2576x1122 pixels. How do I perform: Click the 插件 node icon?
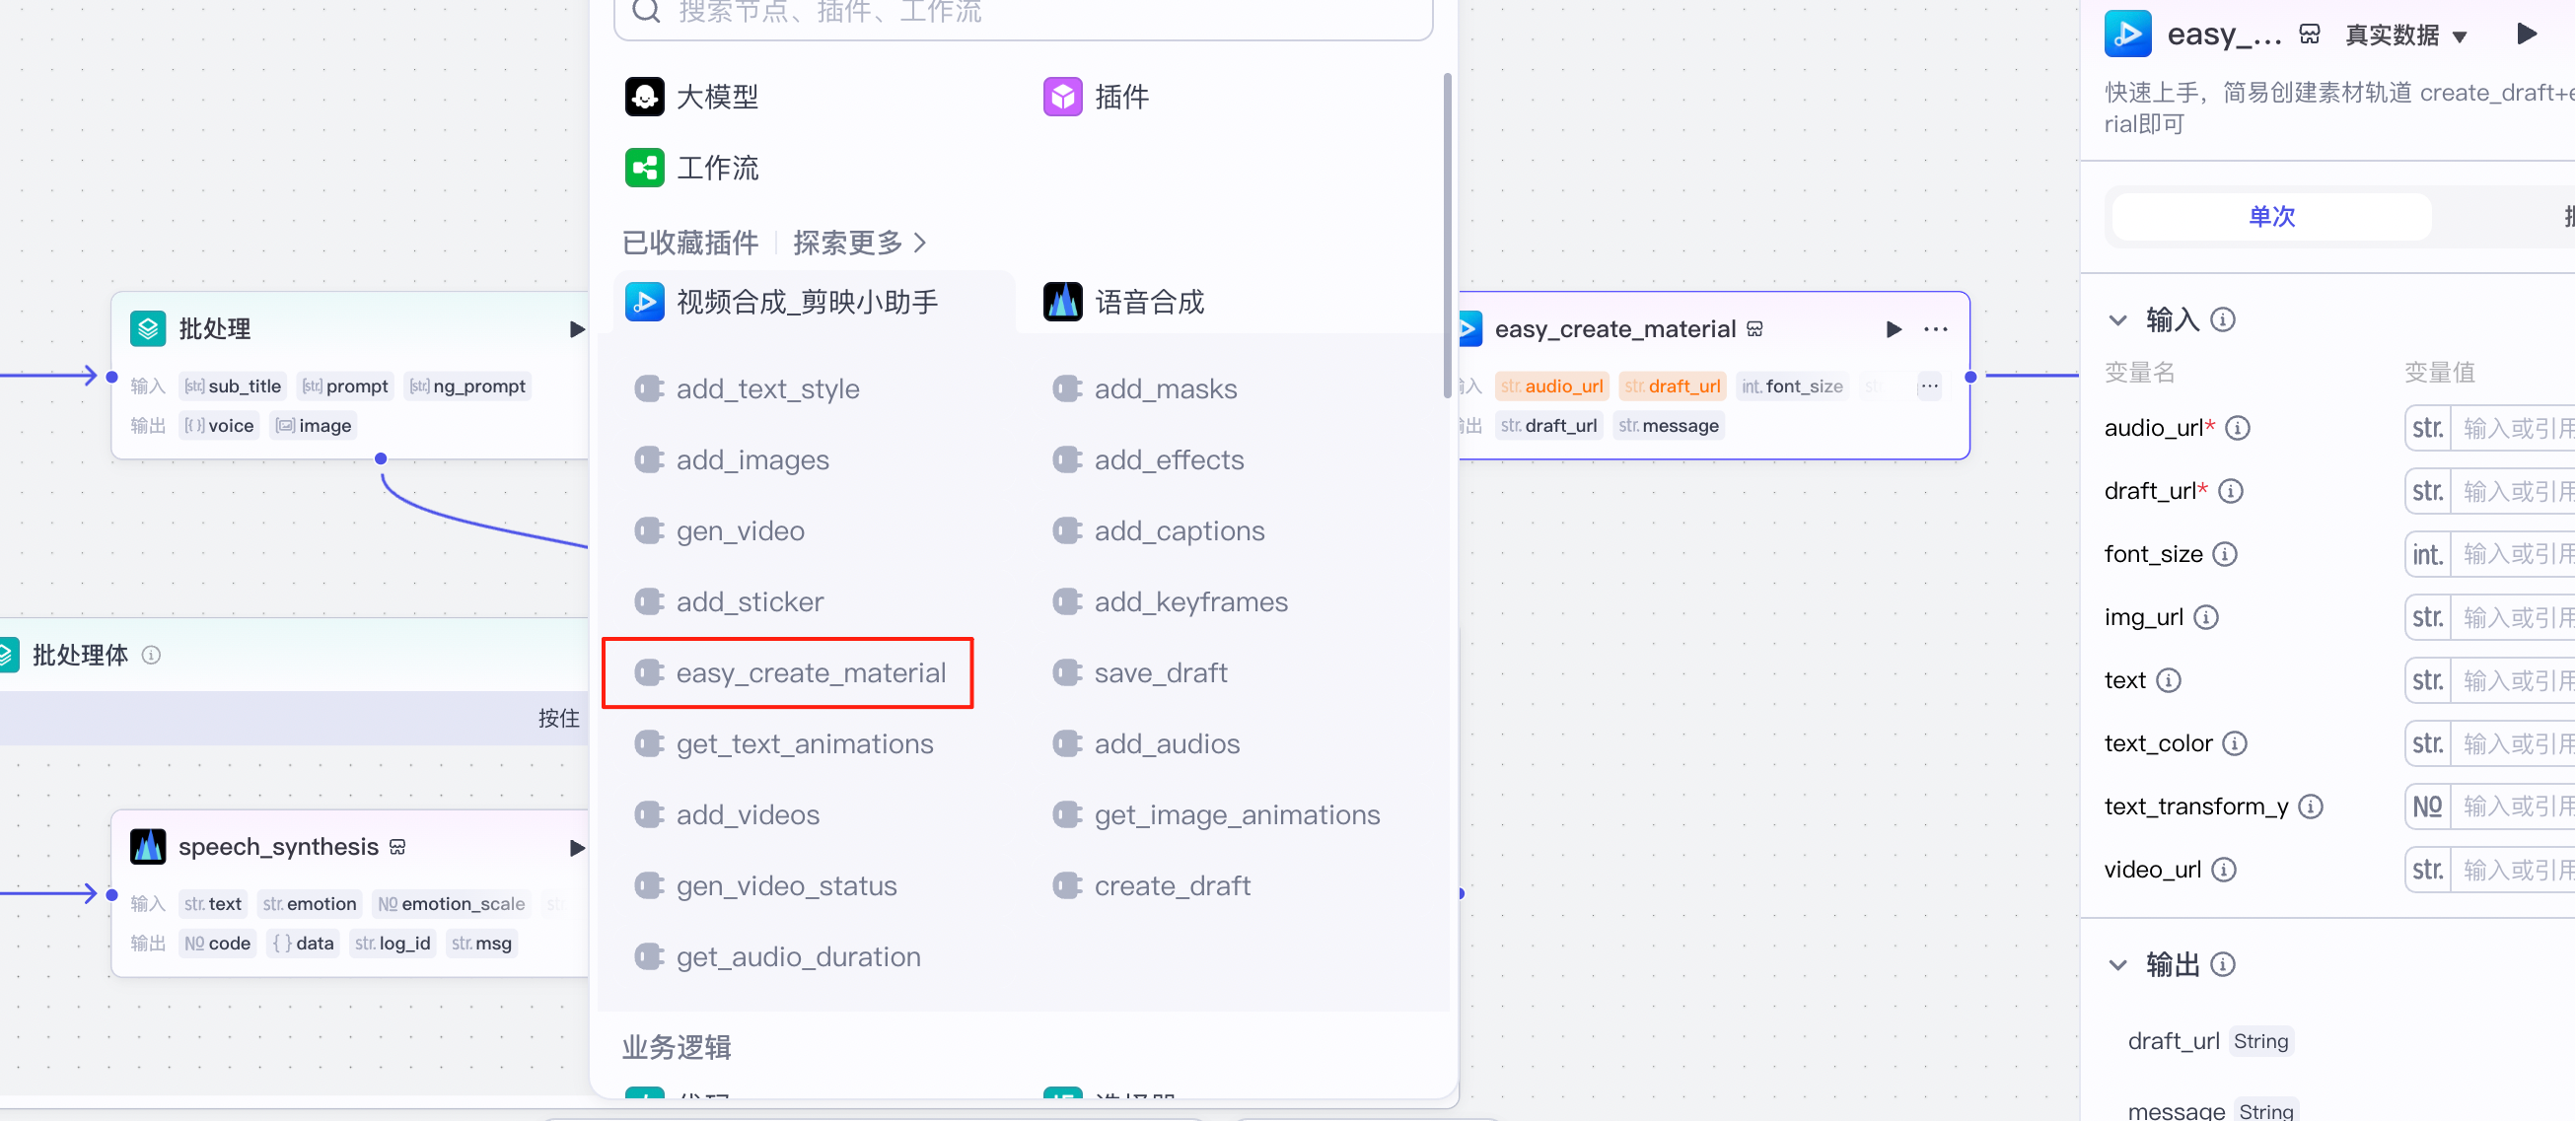pyautogui.click(x=1063, y=96)
